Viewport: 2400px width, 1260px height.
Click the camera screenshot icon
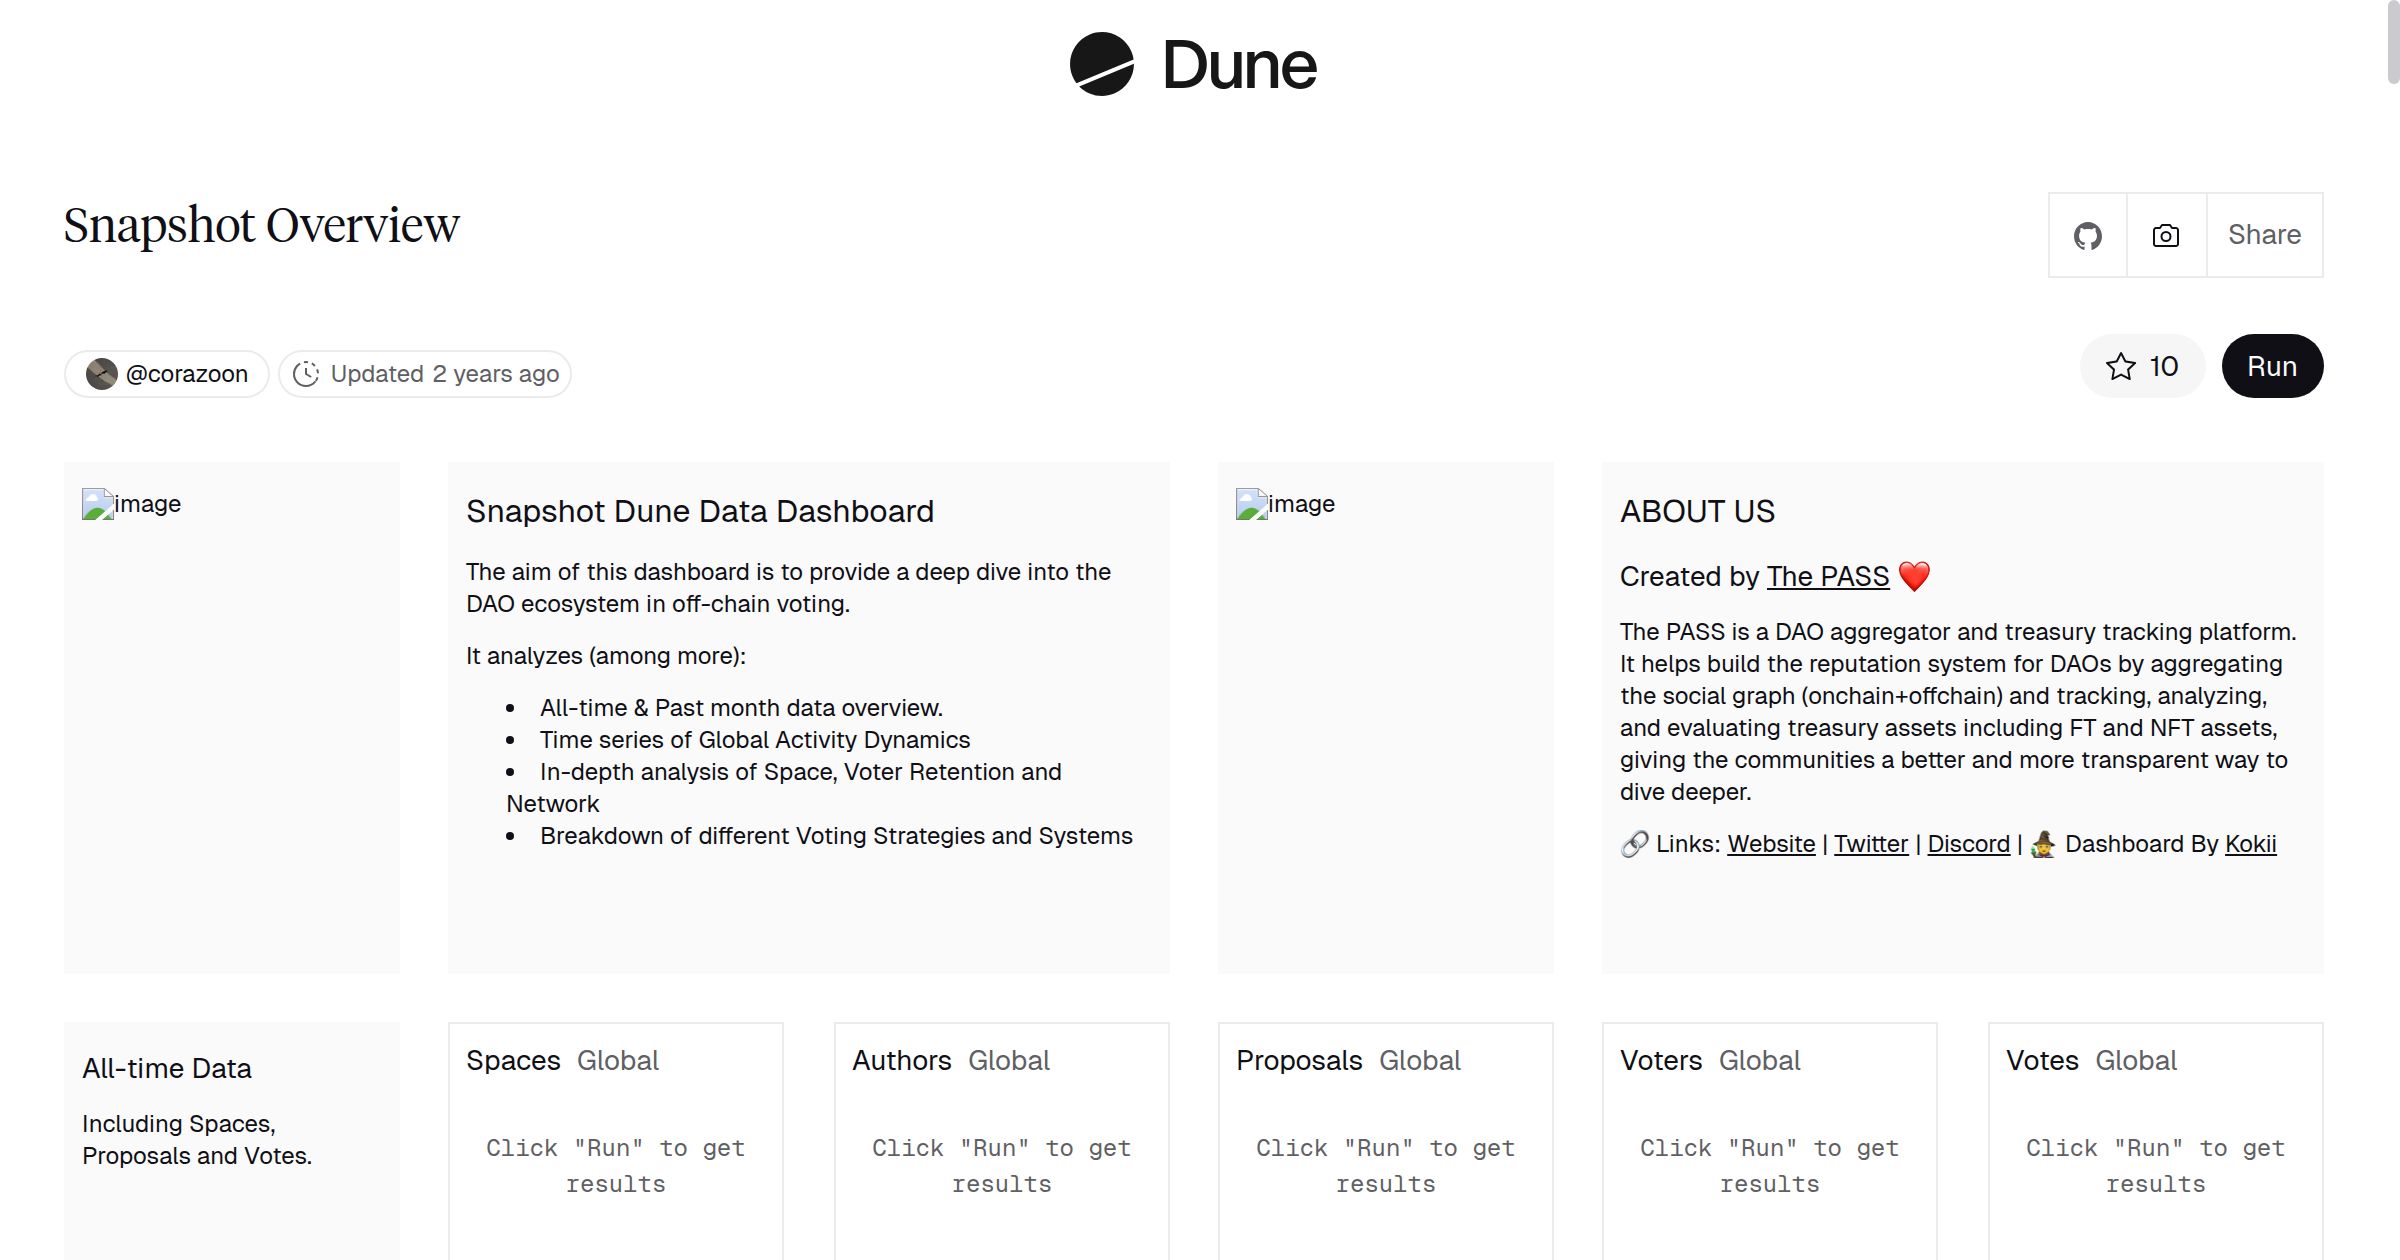[x=2164, y=234]
